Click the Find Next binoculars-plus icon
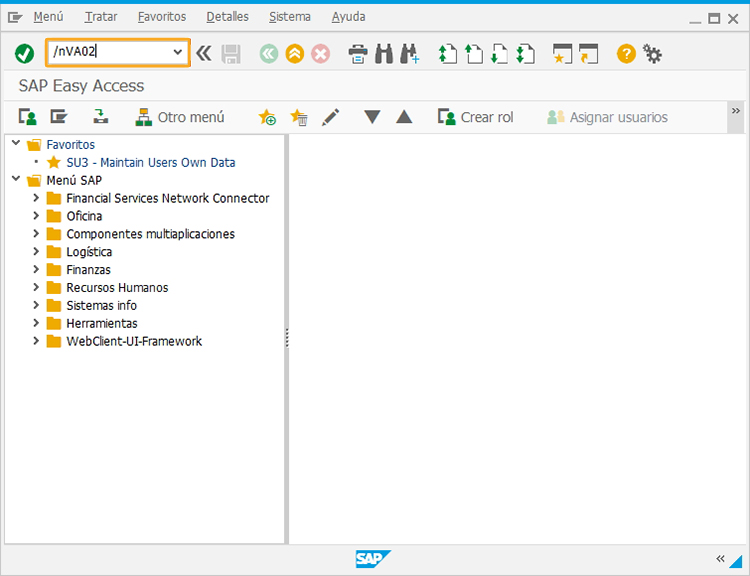750x576 pixels. click(x=410, y=54)
